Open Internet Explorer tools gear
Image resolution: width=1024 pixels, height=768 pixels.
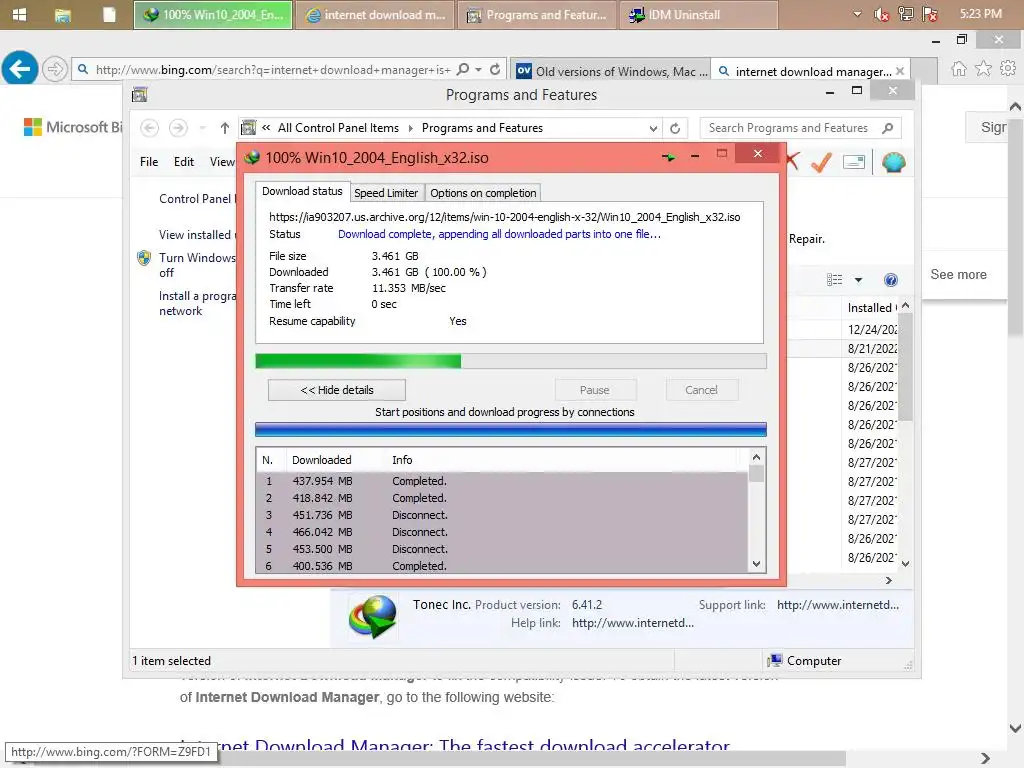1008,68
